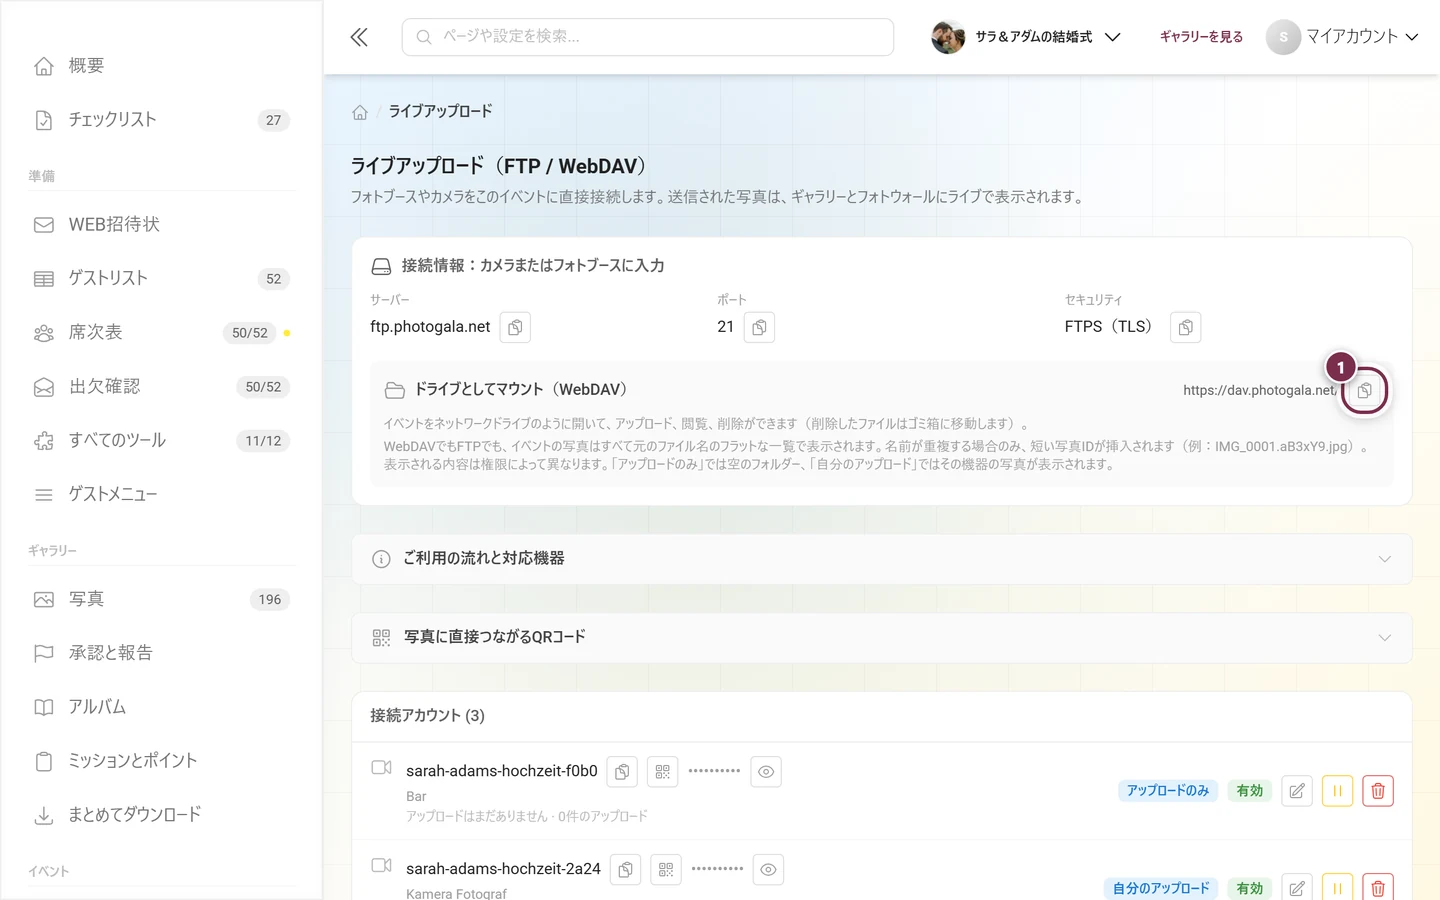Viewport: 1440px width, 900px height.
Task: Open 承認と報告 in the sidebar
Action: (x=161, y=654)
